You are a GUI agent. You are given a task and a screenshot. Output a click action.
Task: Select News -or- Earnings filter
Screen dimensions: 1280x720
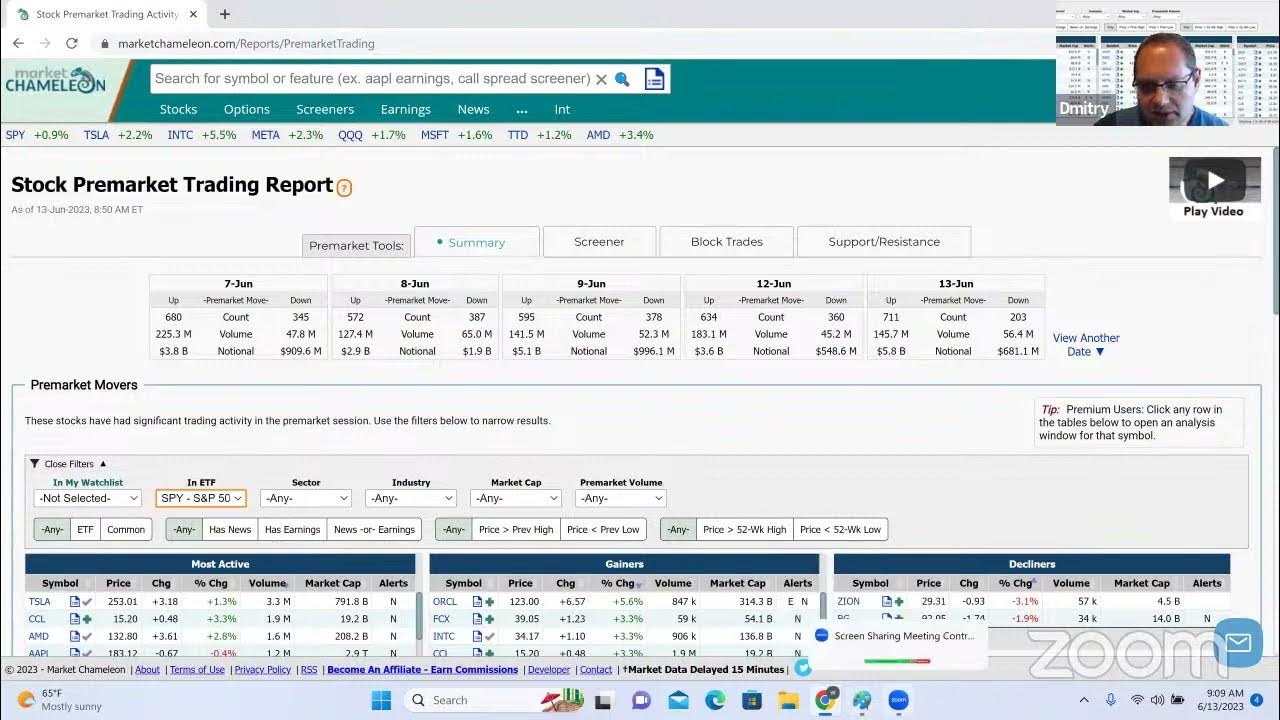(374, 529)
